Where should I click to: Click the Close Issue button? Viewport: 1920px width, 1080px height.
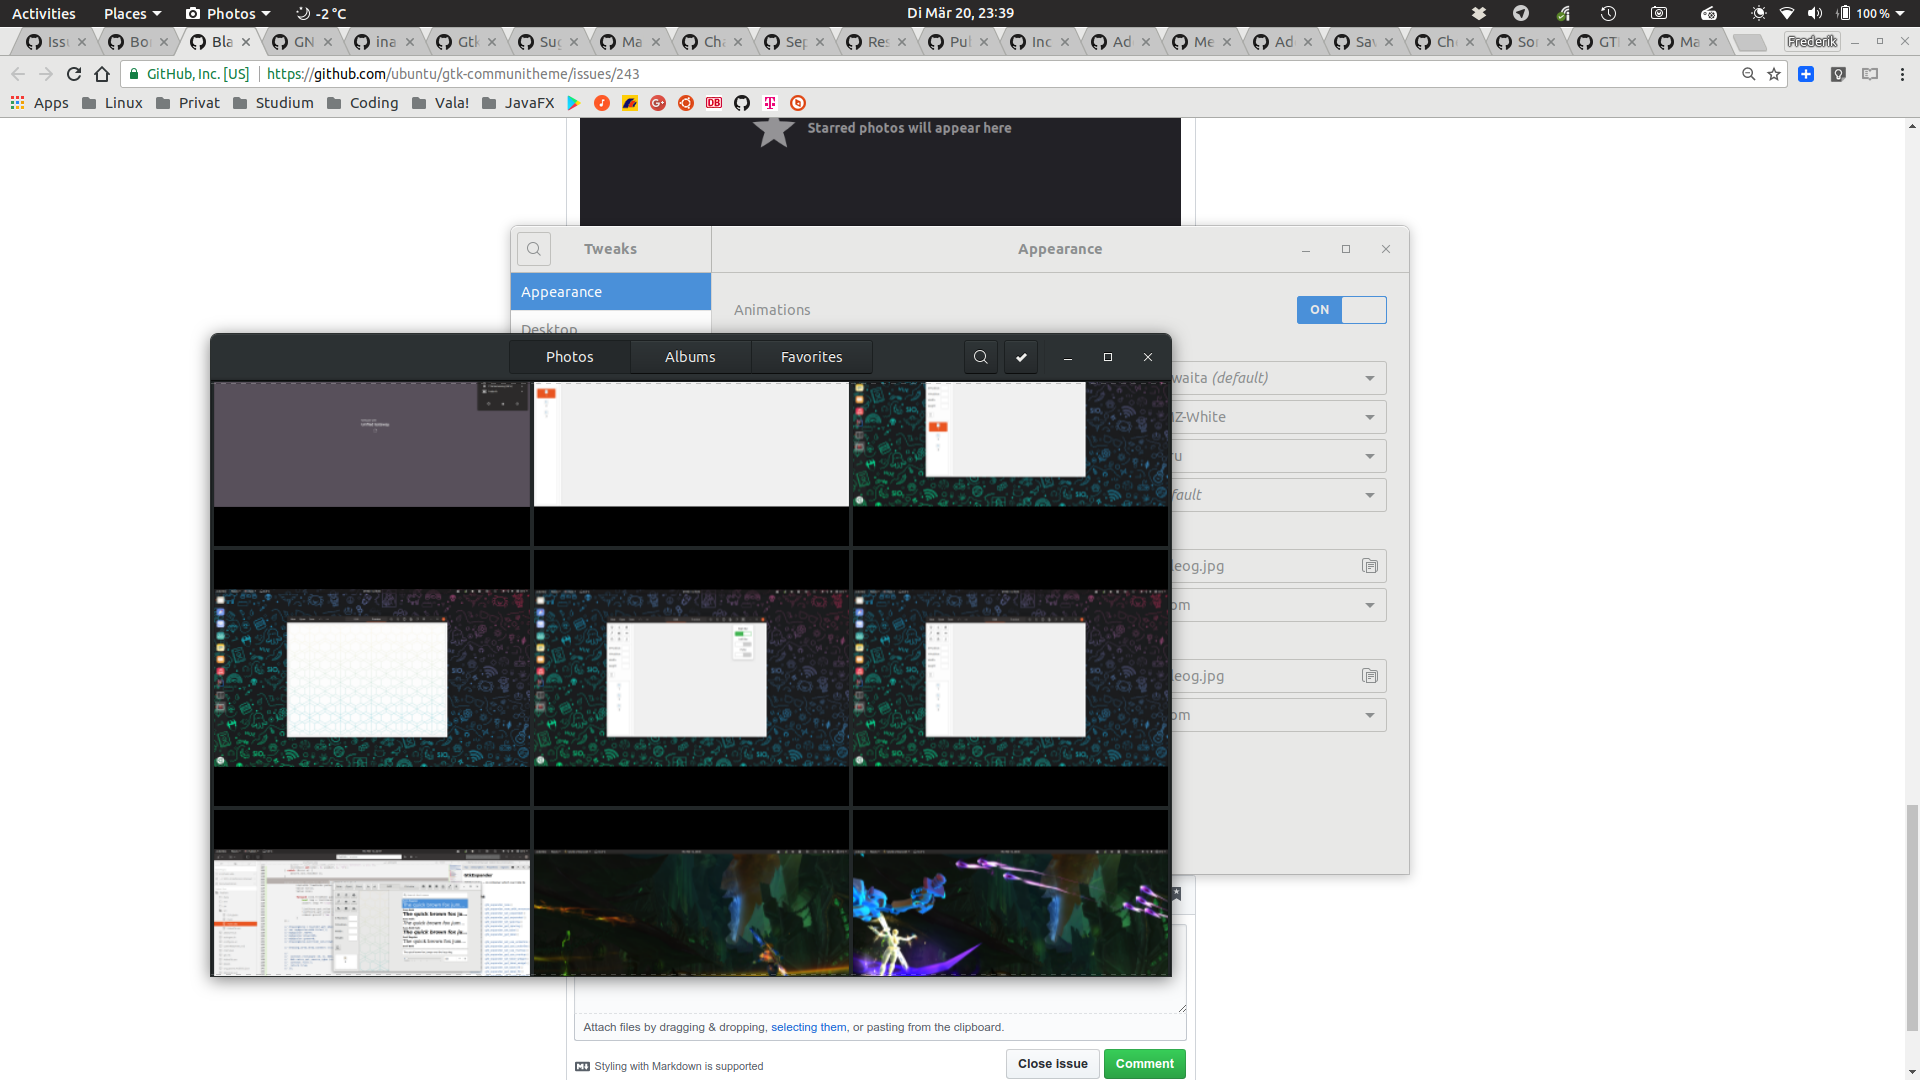tap(1052, 1064)
